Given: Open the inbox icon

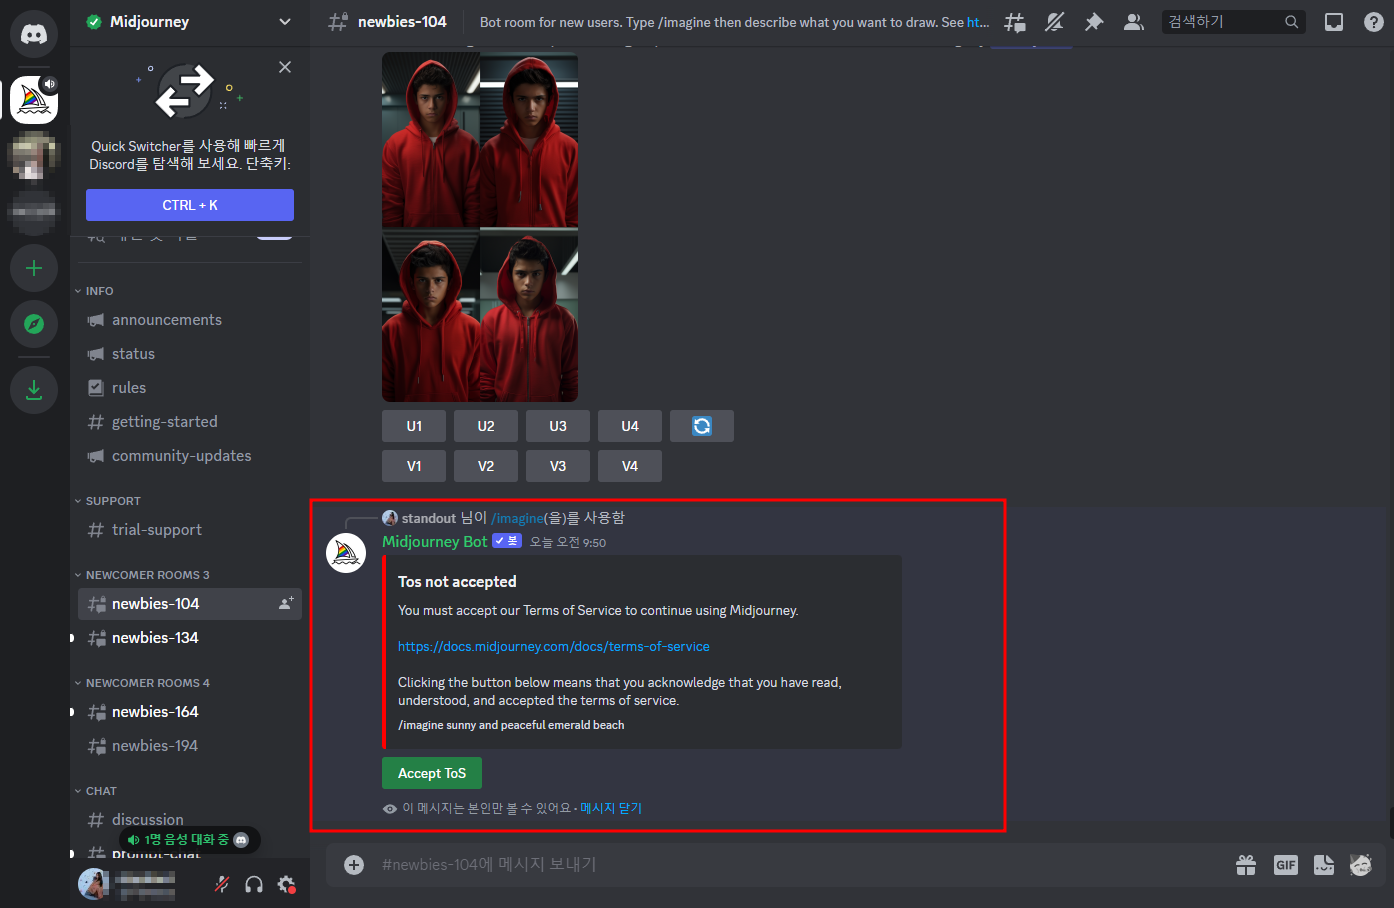Looking at the screenshot, I should point(1334,22).
